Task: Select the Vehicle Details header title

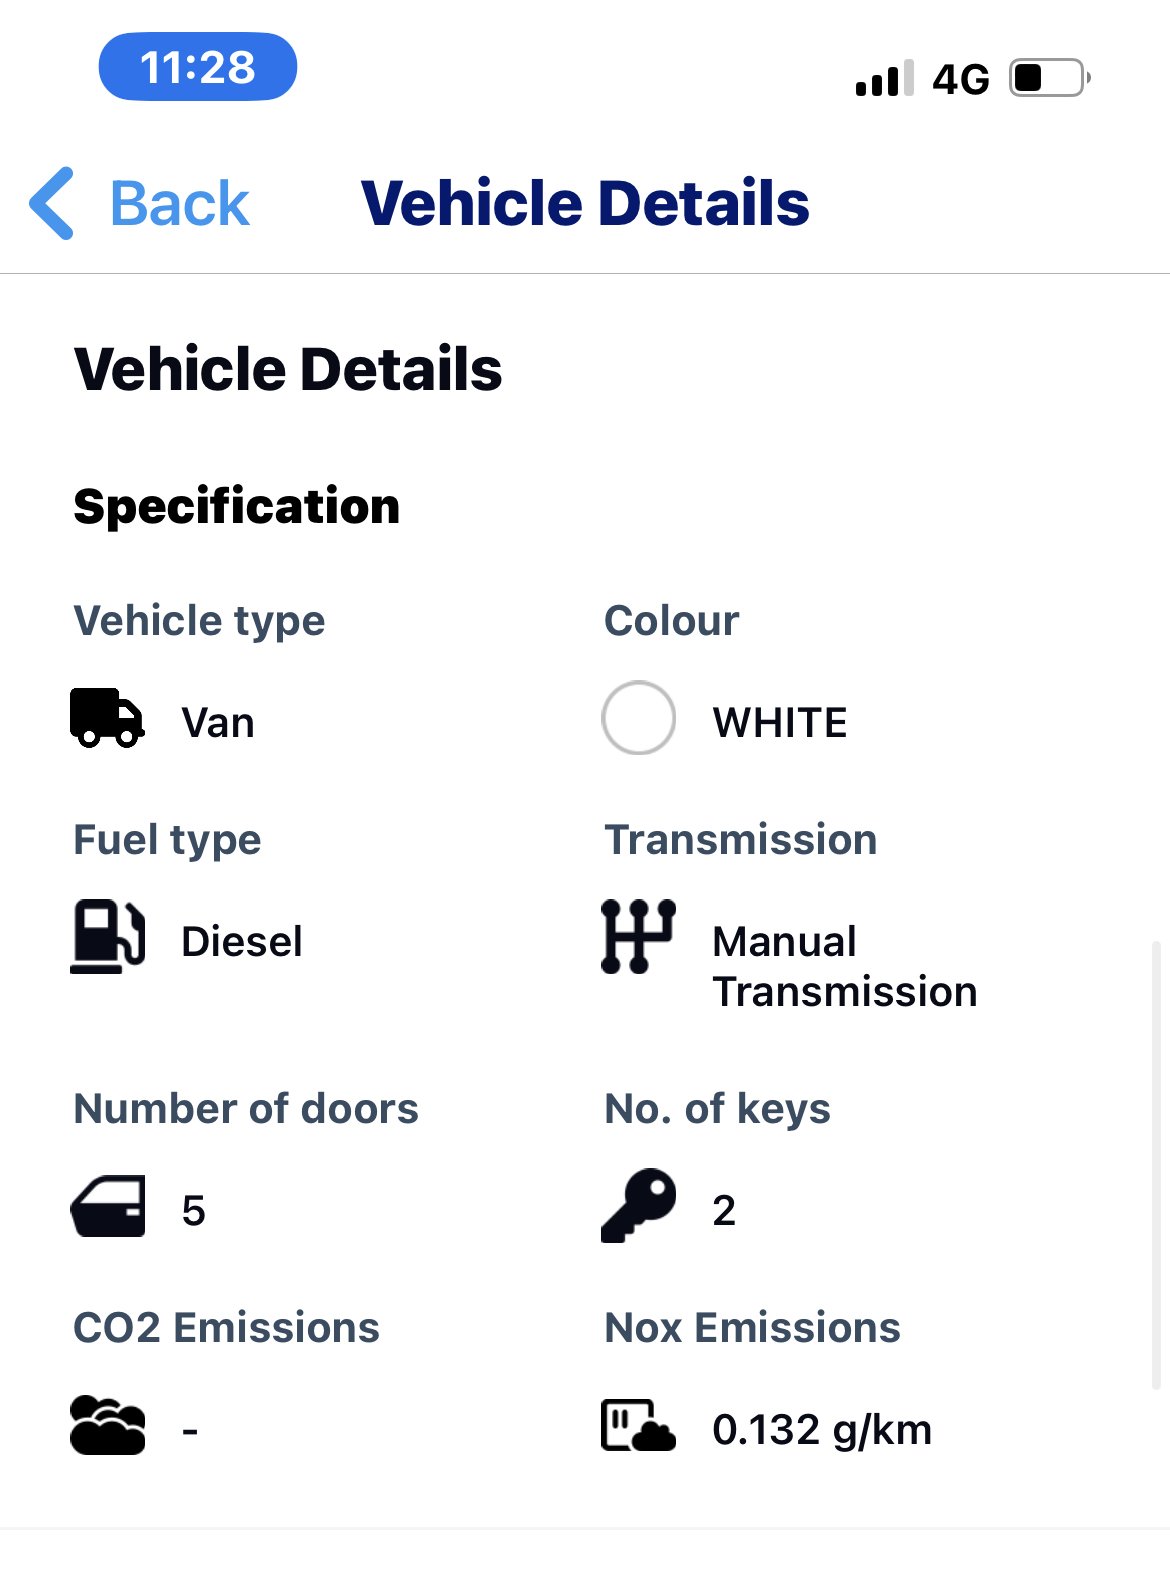Action: pyautogui.click(x=585, y=202)
